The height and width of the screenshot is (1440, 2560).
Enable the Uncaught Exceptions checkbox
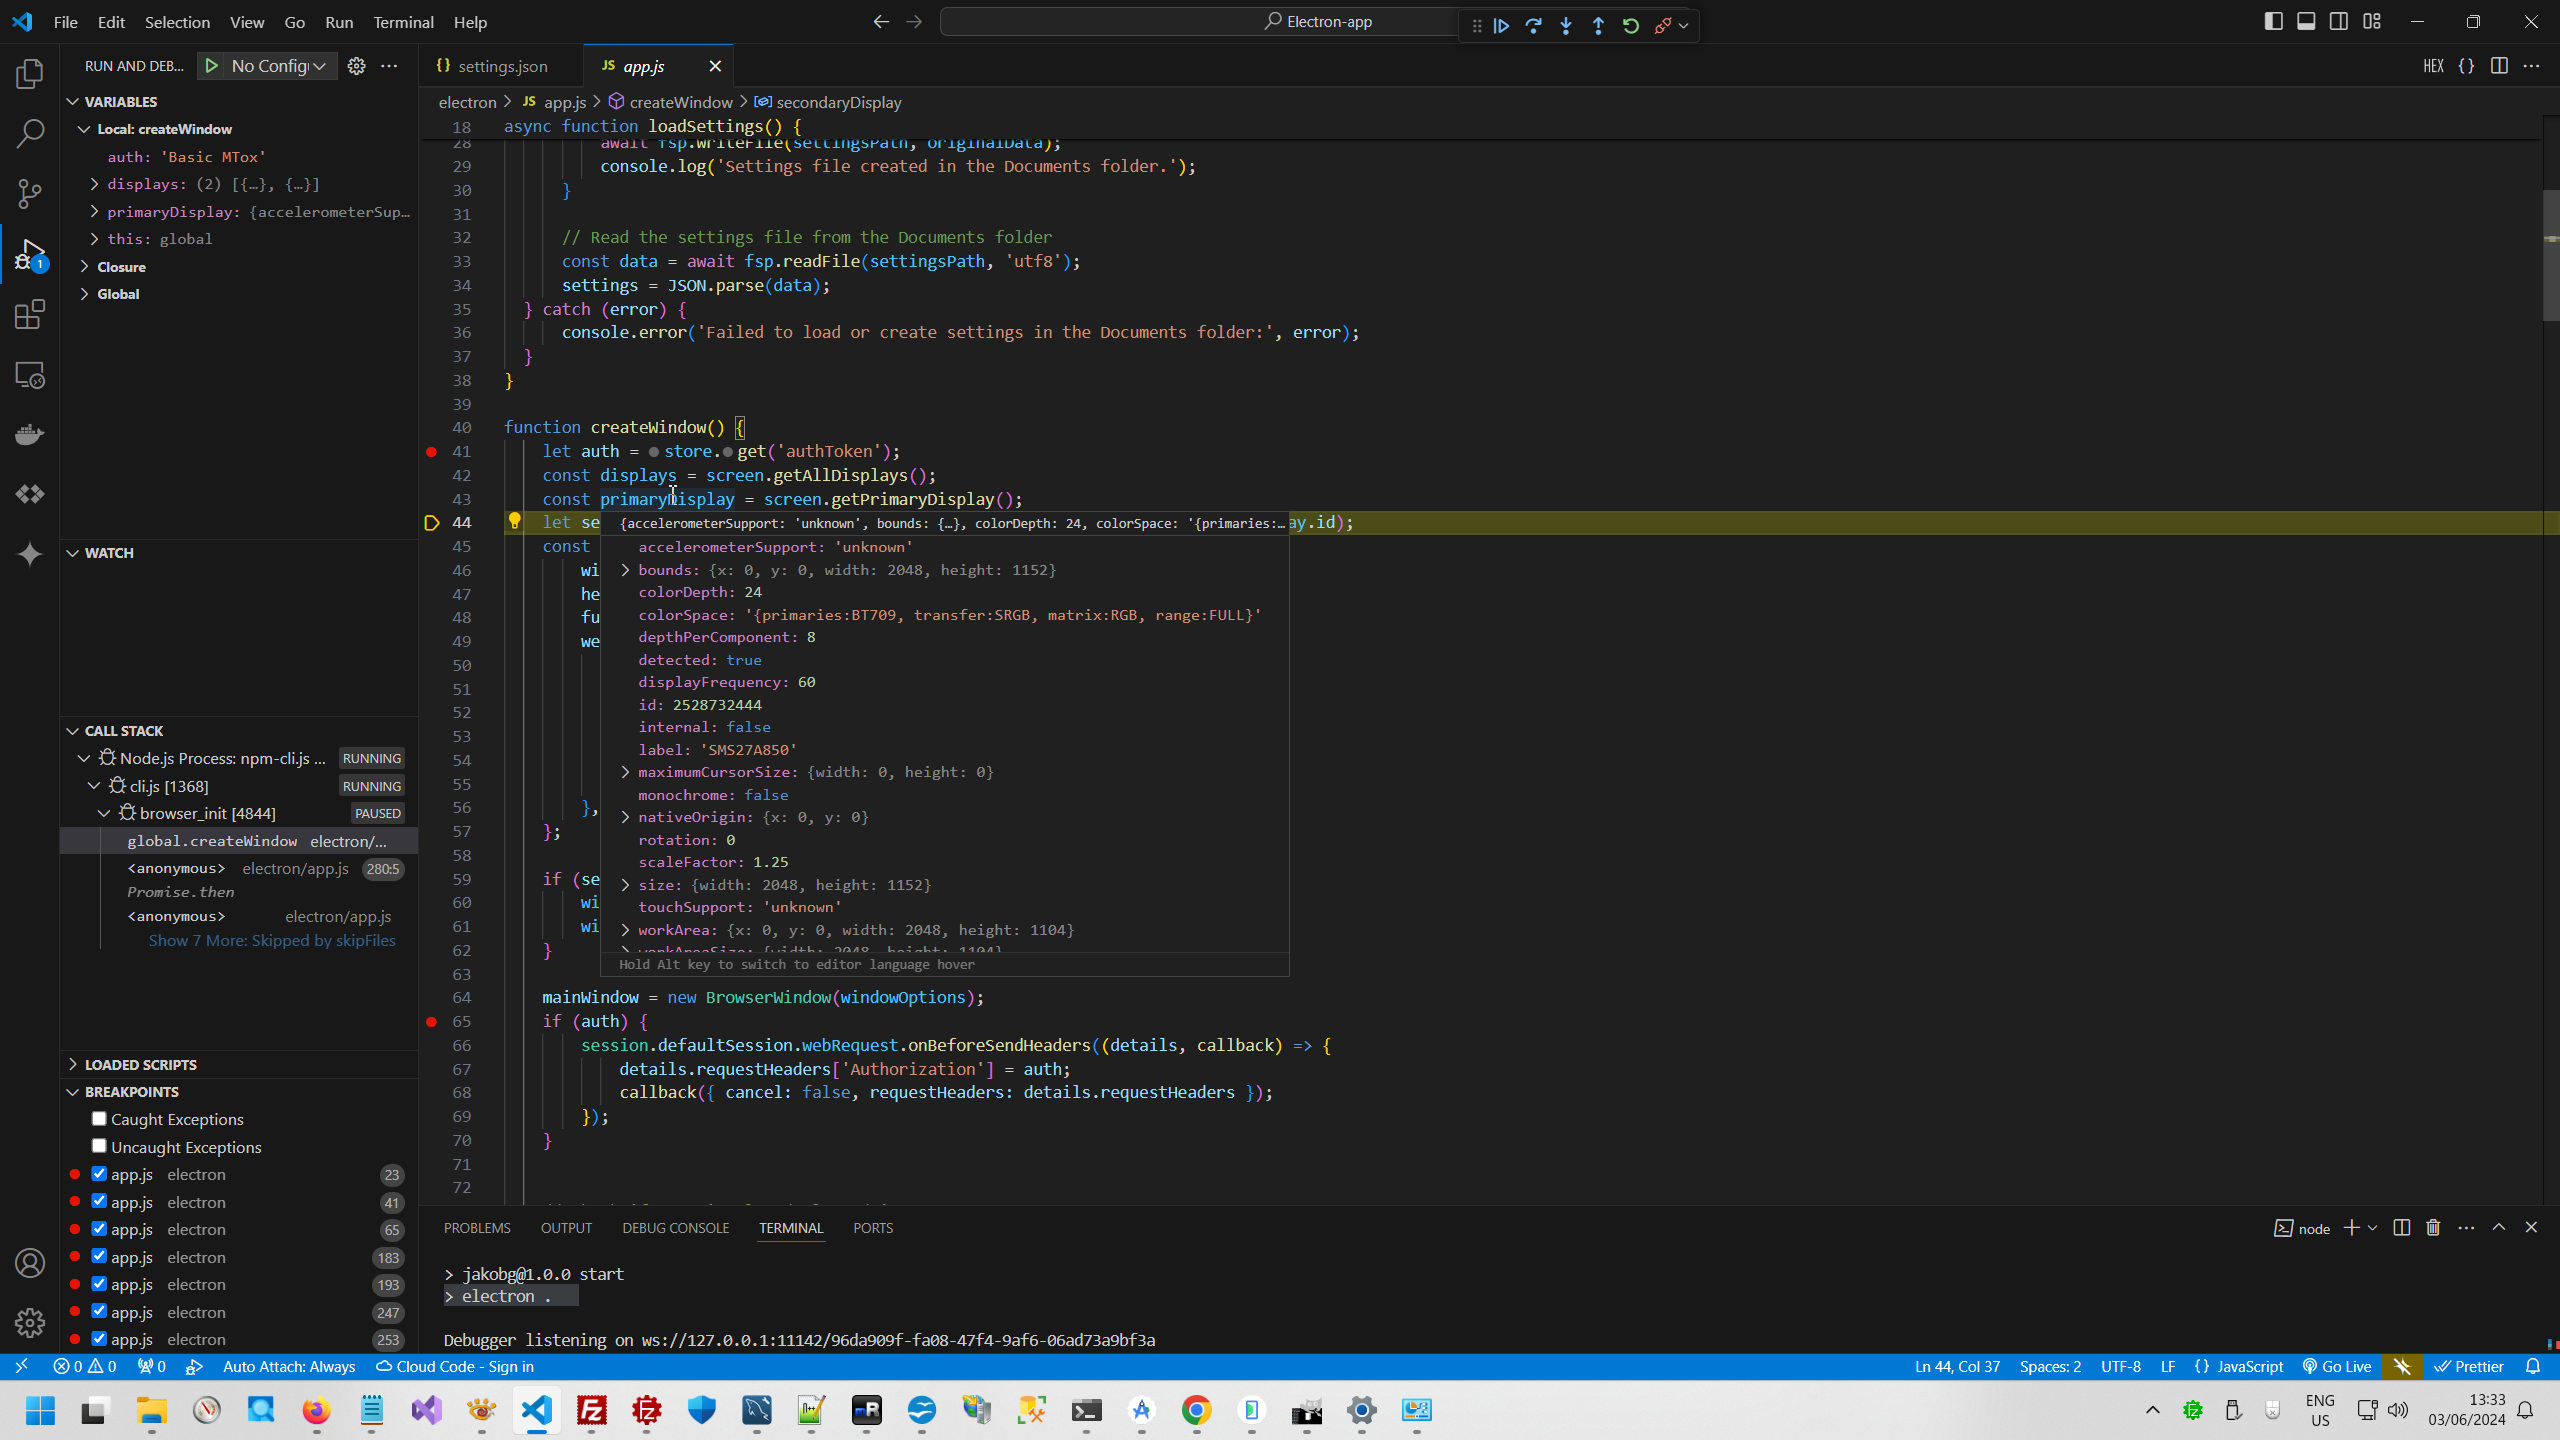[x=99, y=1146]
